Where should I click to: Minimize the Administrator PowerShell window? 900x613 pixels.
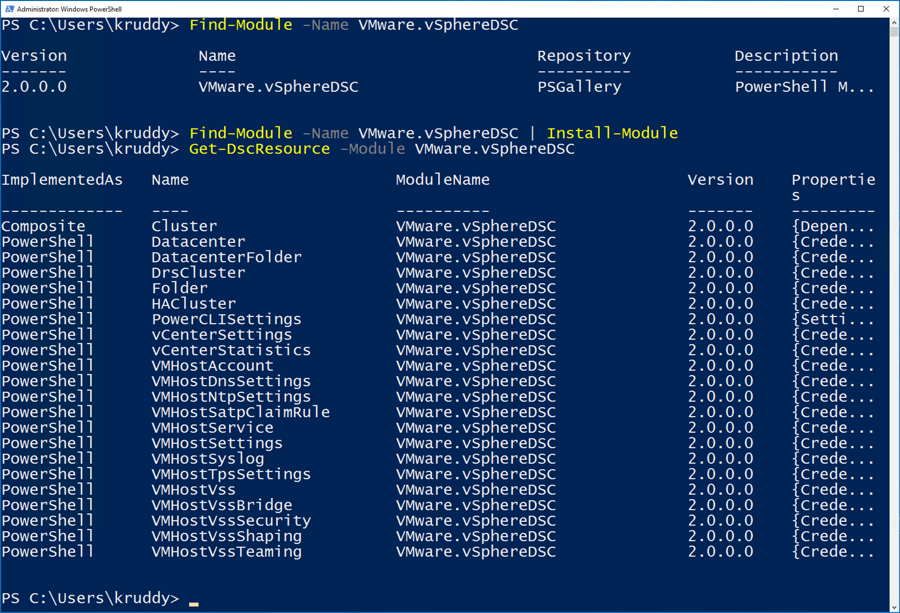pos(836,9)
